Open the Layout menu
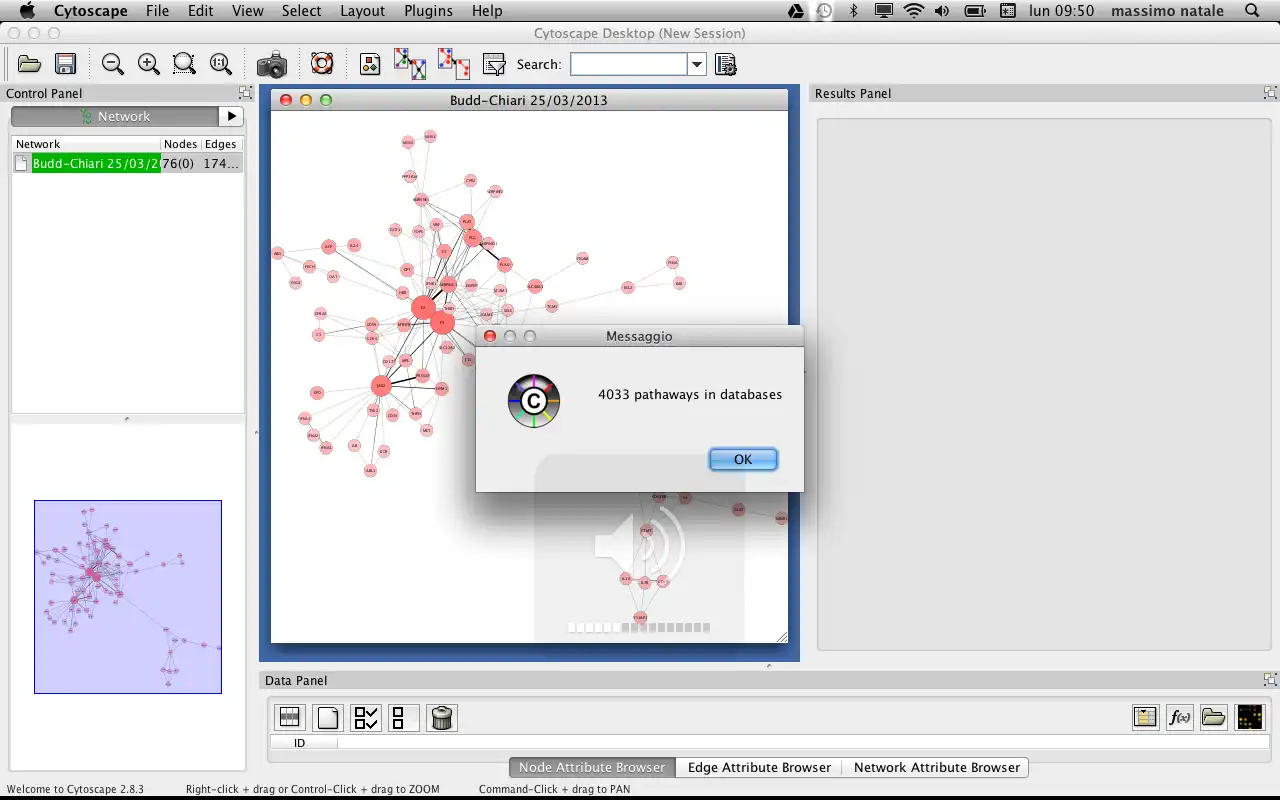1280x800 pixels. 362,11
